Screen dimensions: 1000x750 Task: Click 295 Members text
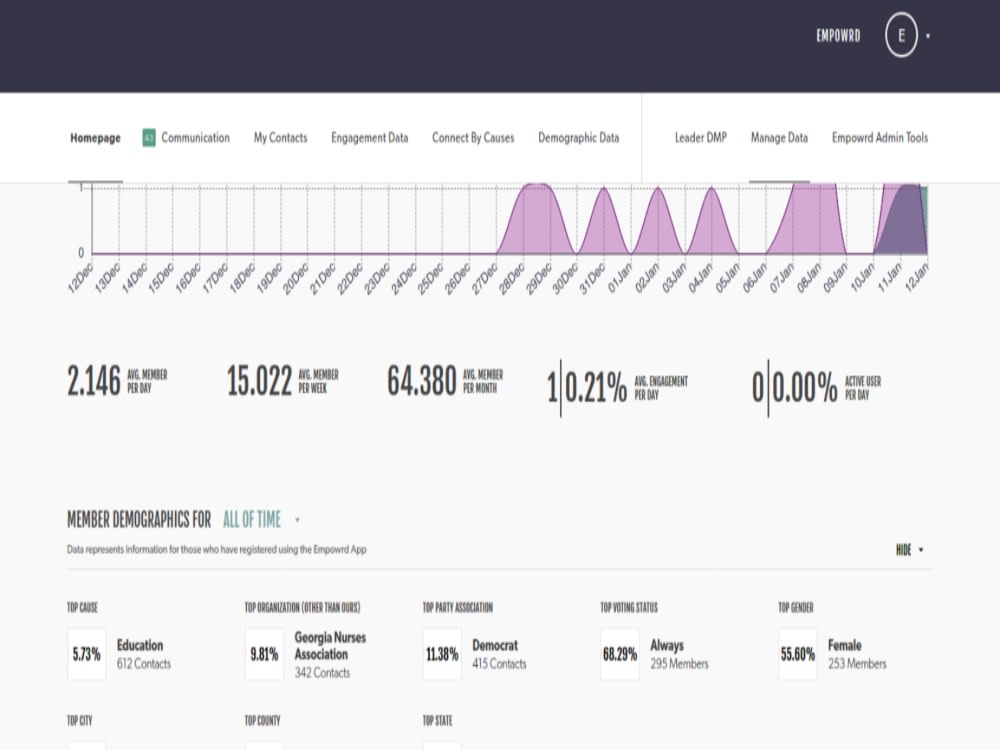[679, 664]
